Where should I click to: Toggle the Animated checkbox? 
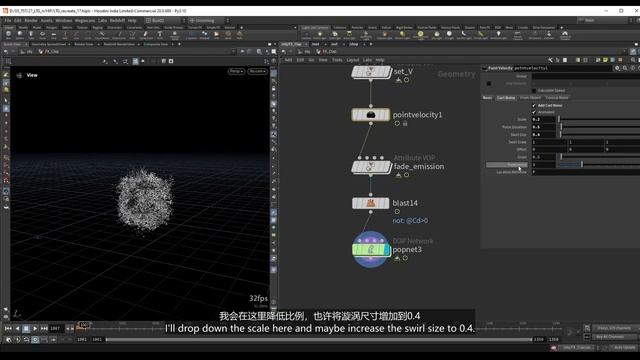click(534, 112)
